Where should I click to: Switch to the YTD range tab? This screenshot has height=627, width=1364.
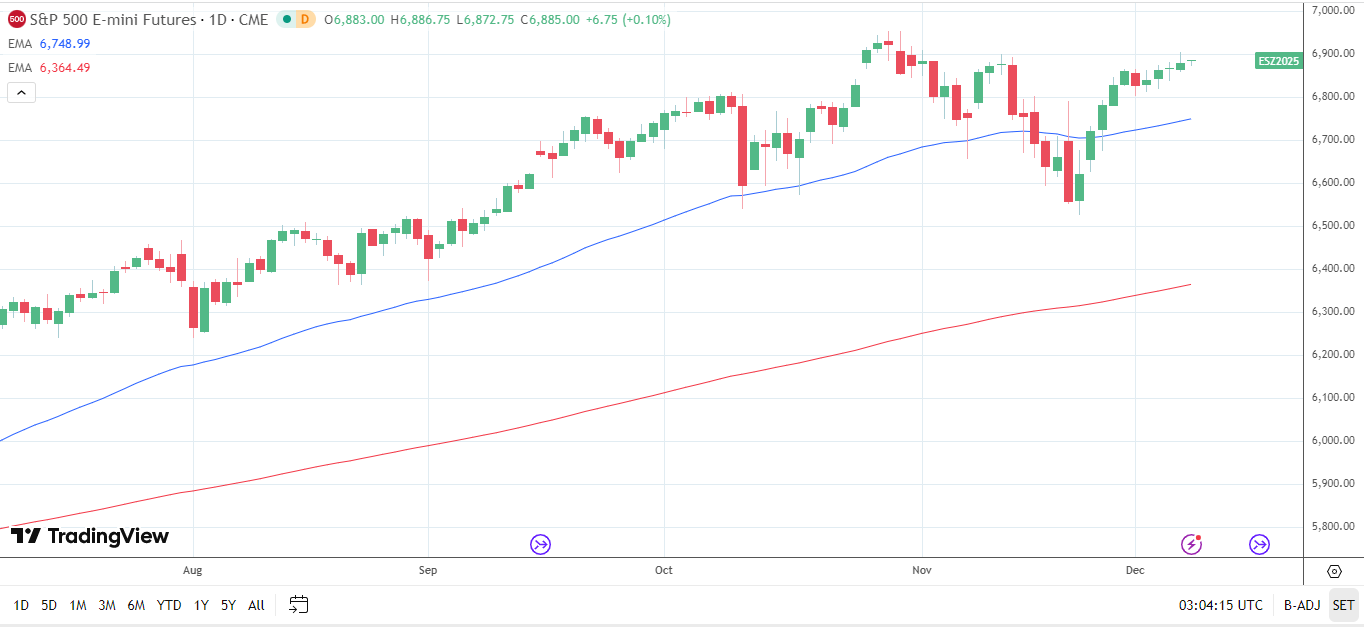pyautogui.click(x=168, y=605)
